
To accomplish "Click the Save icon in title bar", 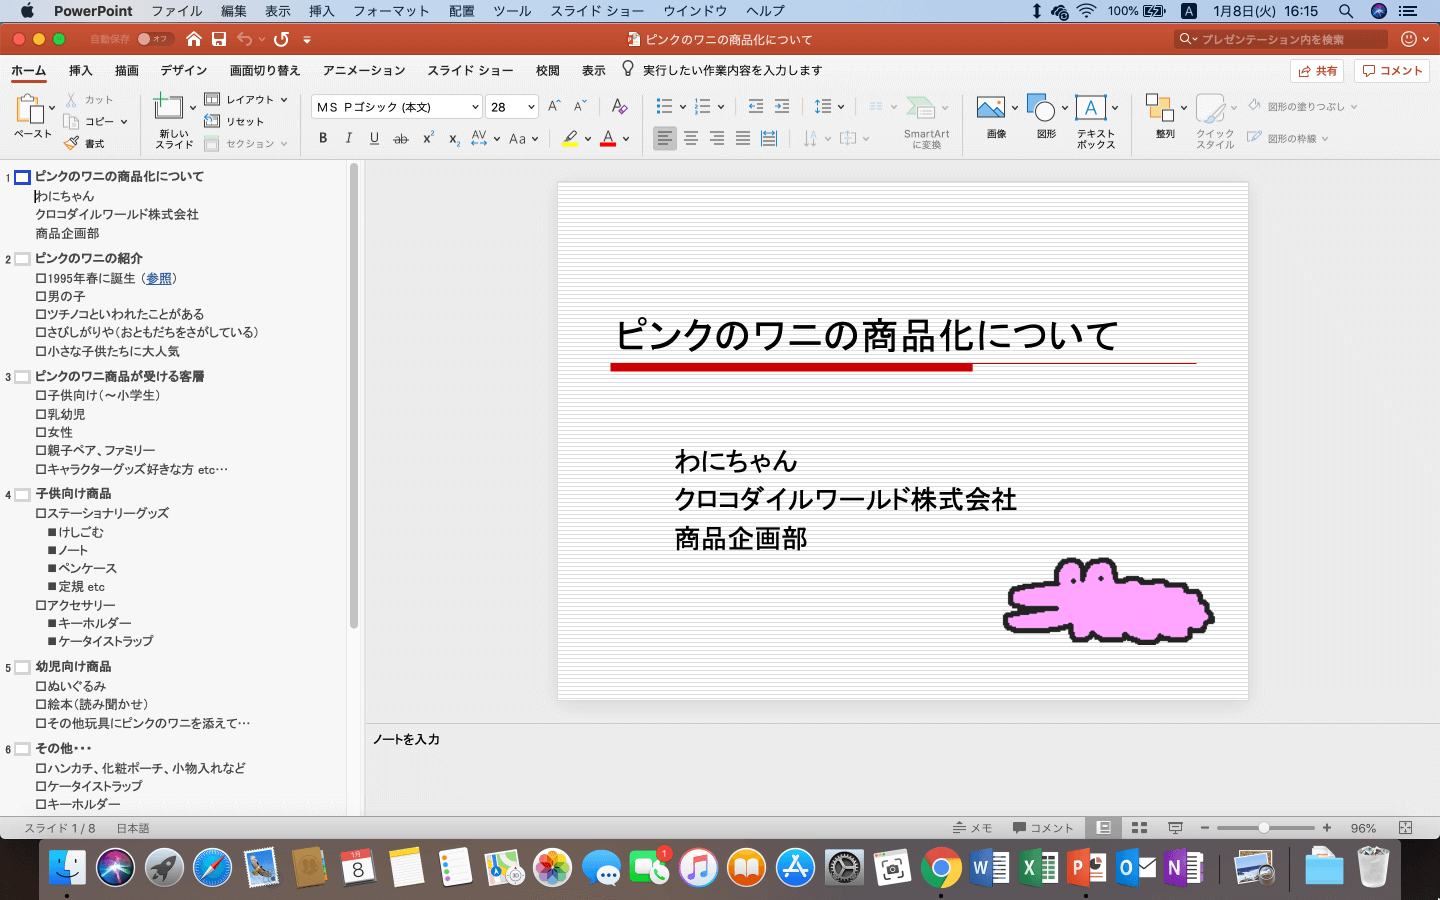I will pyautogui.click(x=218, y=39).
